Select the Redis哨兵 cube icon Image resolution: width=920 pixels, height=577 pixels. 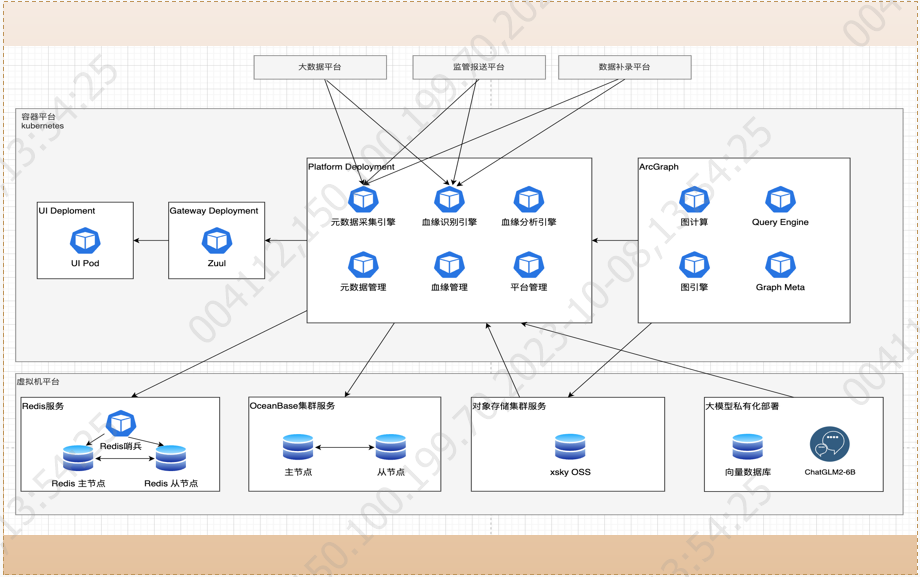(121, 424)
